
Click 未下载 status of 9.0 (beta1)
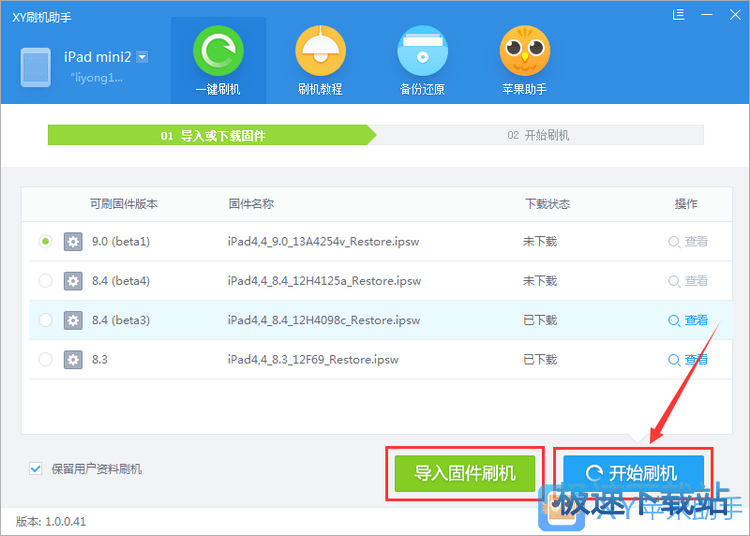pos(540,241)
